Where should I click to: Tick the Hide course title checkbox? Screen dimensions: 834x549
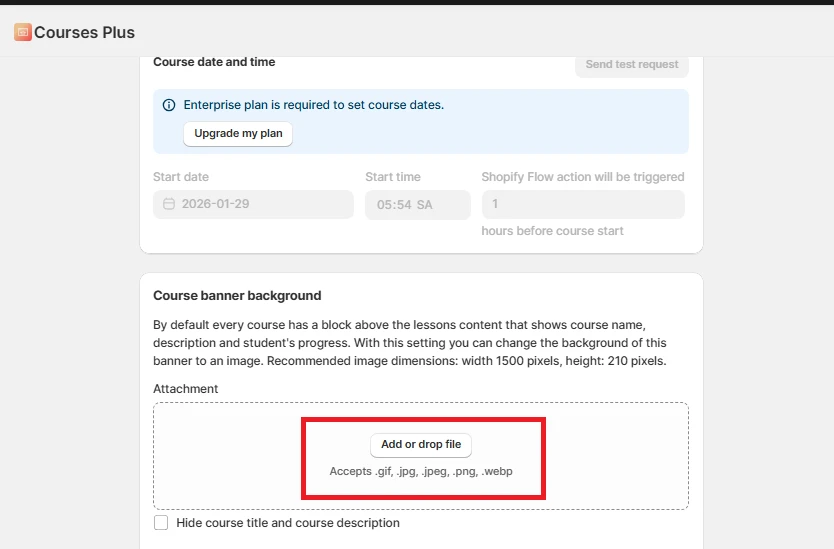161,523
